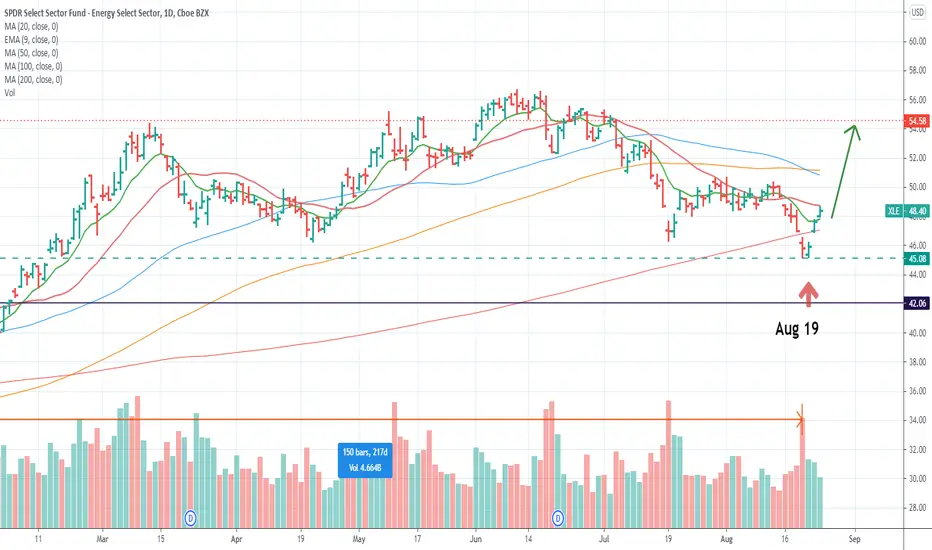Viewport: 932px width, 550px height.
Task: Select the MA (200, close, 0) legend entry
Action: pyautogui.click(x=33, y=80)
